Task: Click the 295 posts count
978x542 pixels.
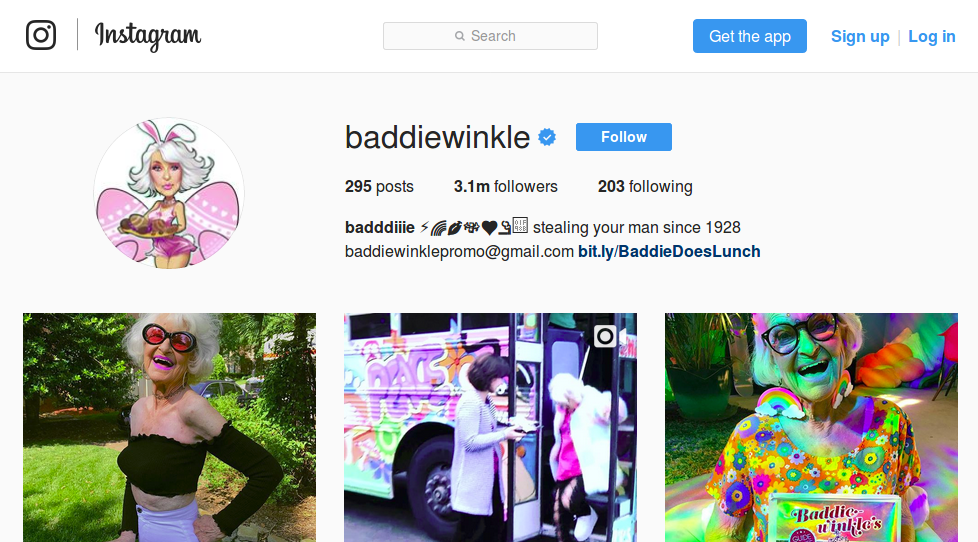Action: [x=379, y=186]
